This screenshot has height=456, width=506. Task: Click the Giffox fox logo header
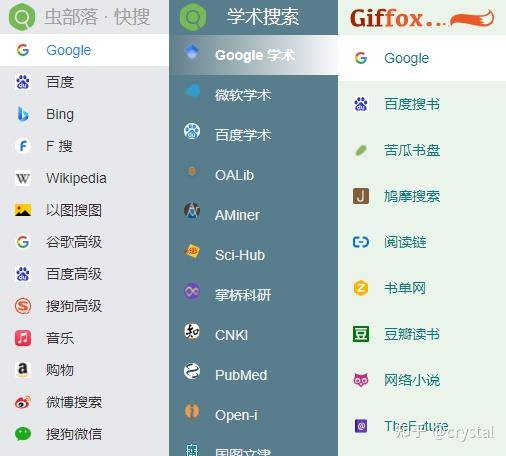pyautogui.click(x=422, y=18)
